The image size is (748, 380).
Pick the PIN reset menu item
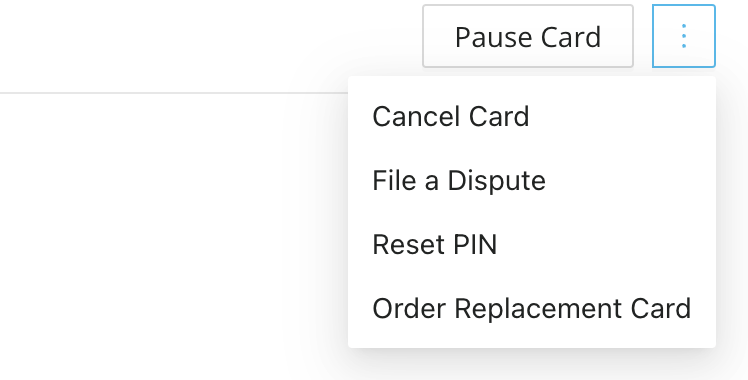(532, 244)
